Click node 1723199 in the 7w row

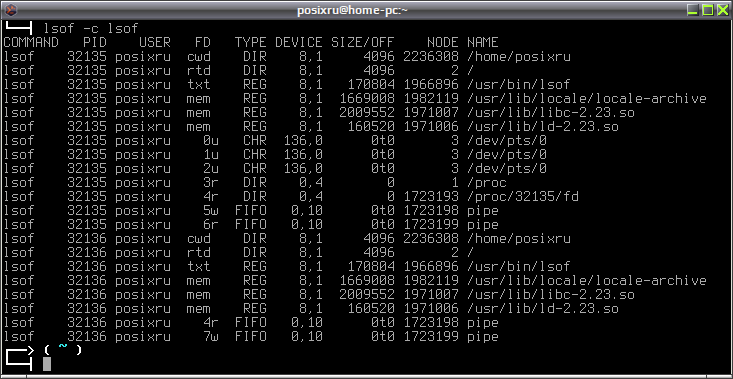coord(431,337)
